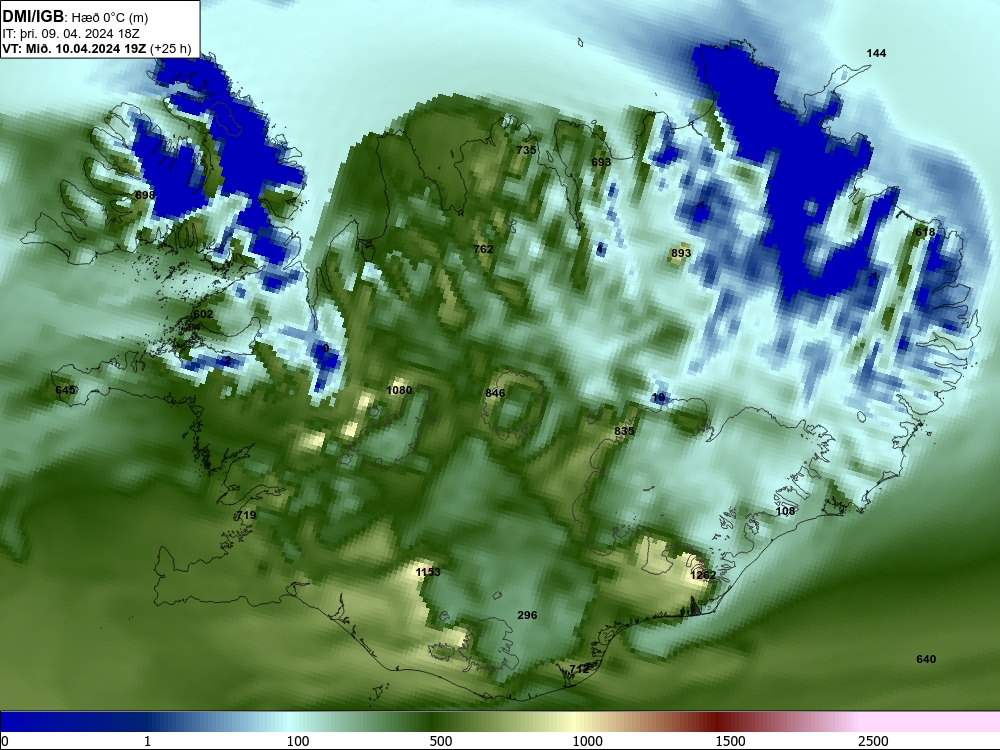
Task: Click the 100 label on color scale
Action: (x=298, y=741)
